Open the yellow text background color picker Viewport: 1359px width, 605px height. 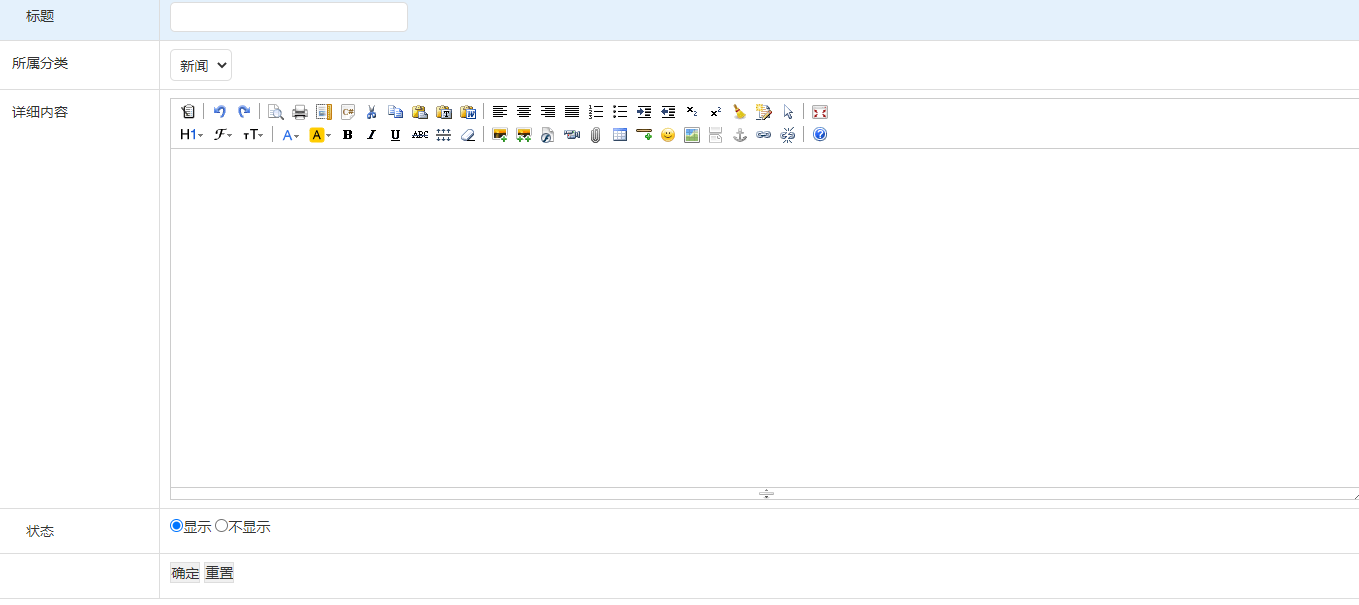(320, 135)
